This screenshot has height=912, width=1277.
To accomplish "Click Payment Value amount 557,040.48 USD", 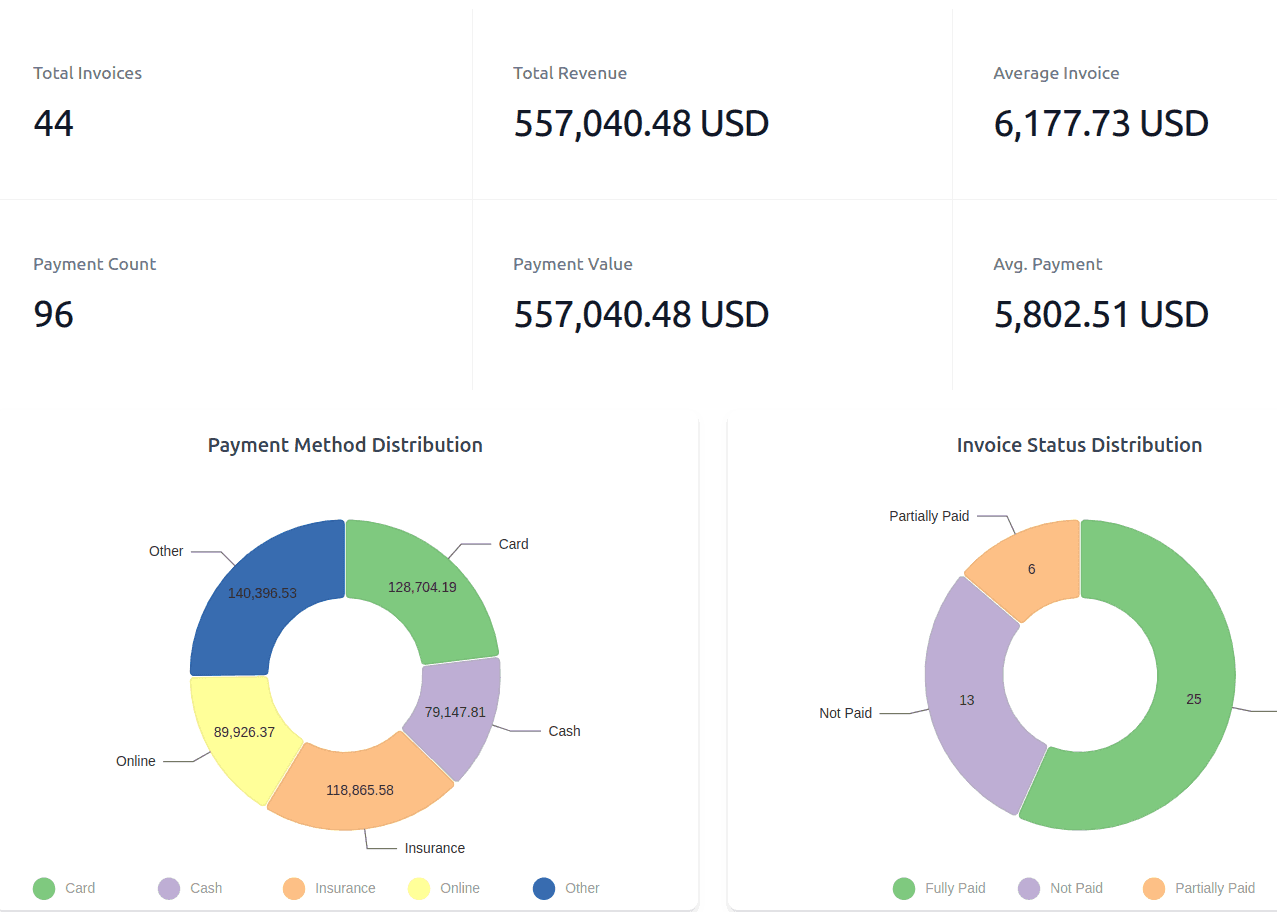I will [641, 315].
